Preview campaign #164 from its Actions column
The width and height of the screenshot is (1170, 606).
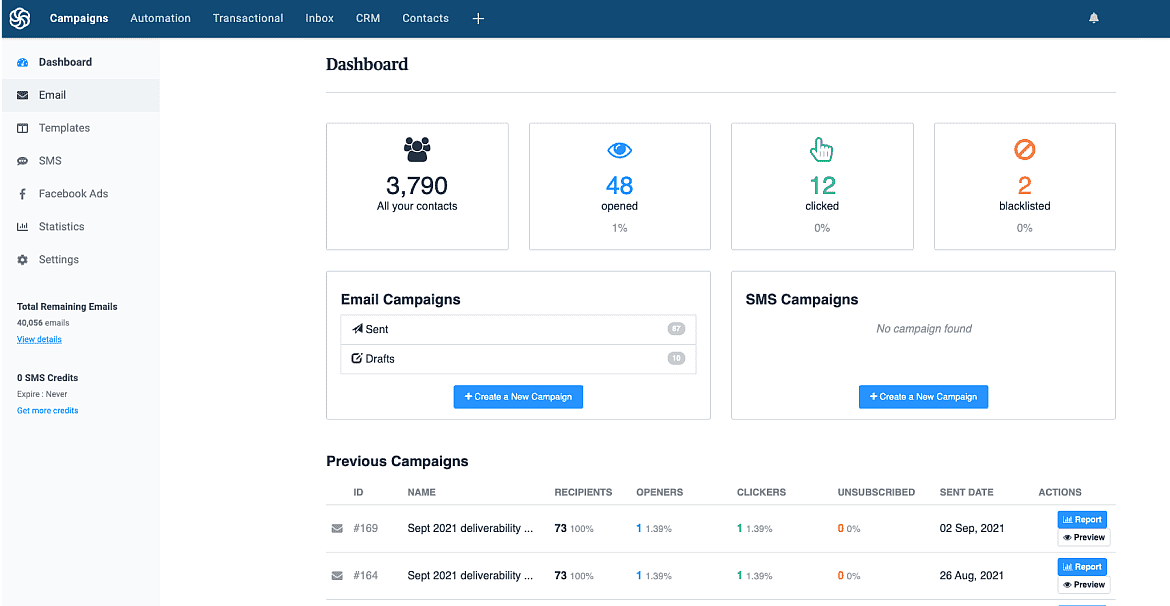(x=1083, y=584)
